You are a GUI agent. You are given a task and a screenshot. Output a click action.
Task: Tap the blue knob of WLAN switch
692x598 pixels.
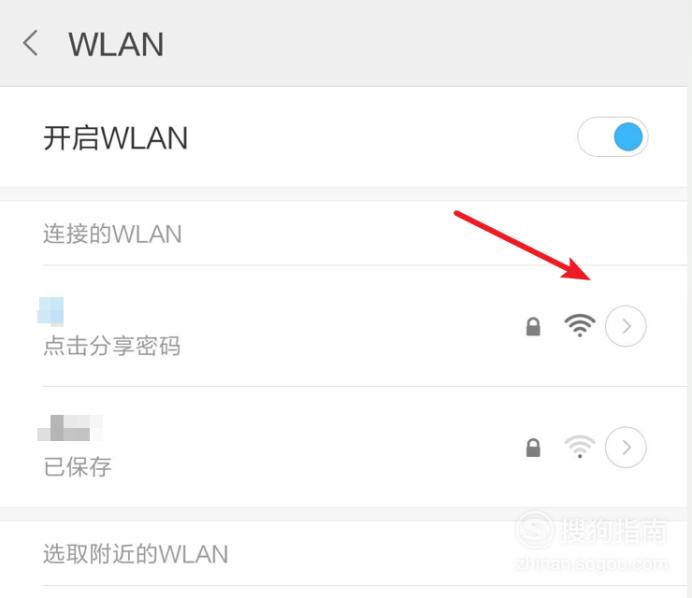tap(628, 137)
